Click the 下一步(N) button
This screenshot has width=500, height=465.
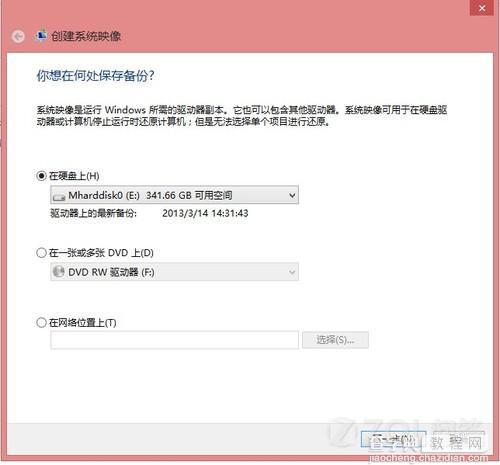393,439
